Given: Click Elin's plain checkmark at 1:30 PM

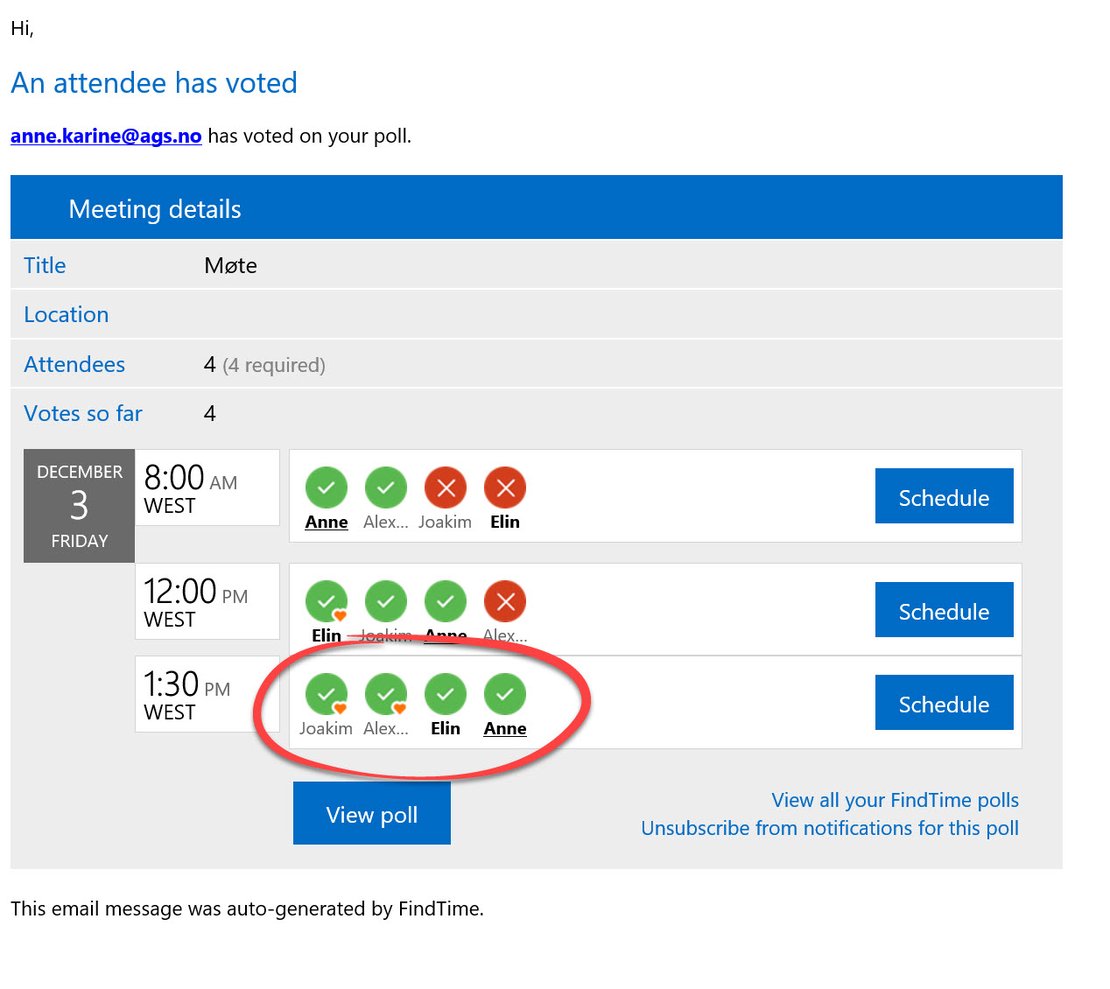Looking at the screenshot, I should pyautogui.click(x=445, y=693).
